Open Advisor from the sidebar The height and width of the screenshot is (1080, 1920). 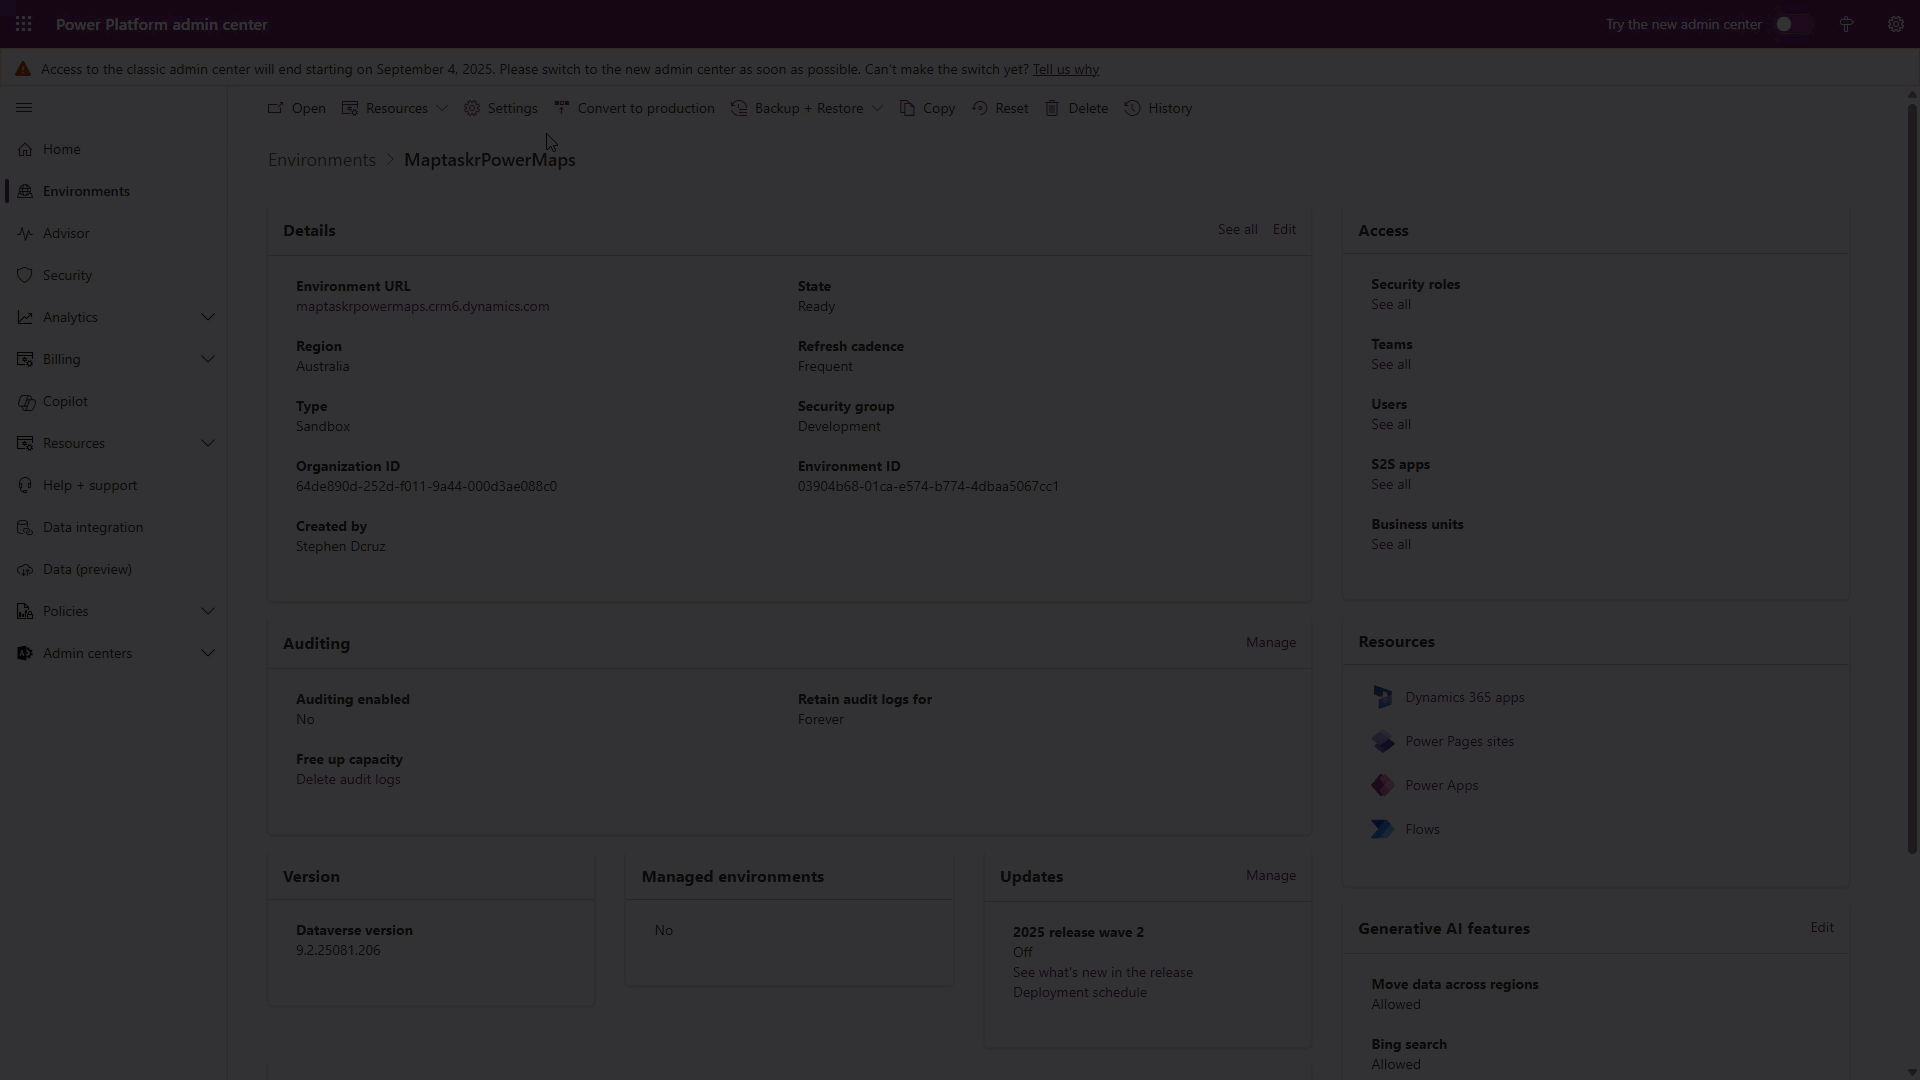[x=65, y=233]
